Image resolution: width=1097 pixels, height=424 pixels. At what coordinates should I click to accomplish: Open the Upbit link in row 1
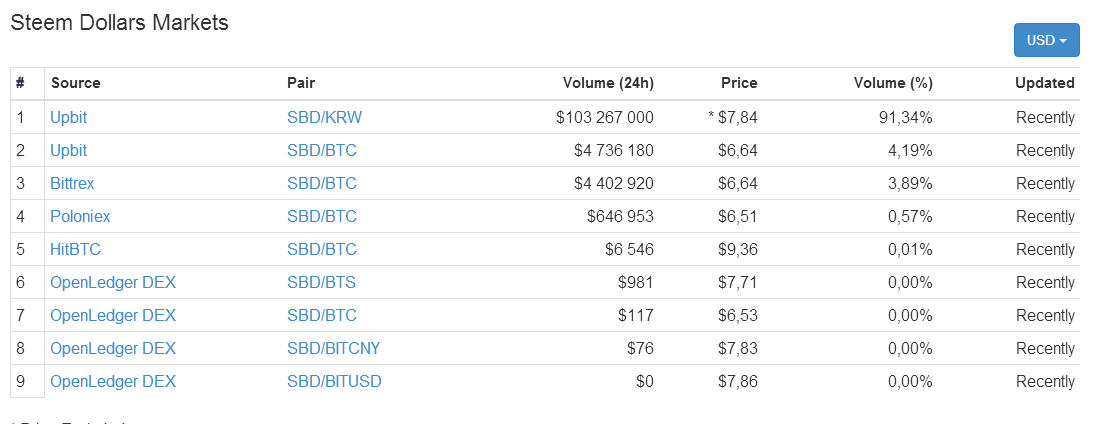68,117
